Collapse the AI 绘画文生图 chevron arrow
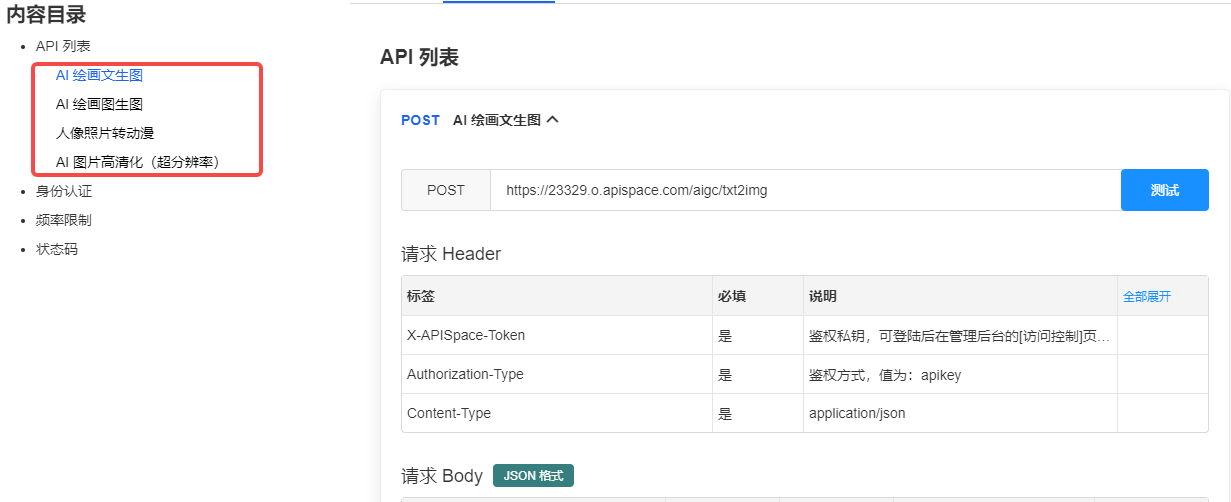This screenshot has width=1231, height=502. point(553,120)
